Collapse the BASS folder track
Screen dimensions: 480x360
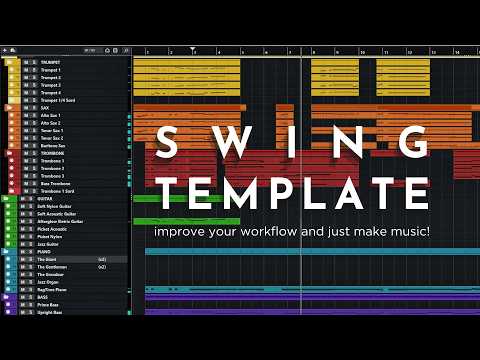click(6, 297)
